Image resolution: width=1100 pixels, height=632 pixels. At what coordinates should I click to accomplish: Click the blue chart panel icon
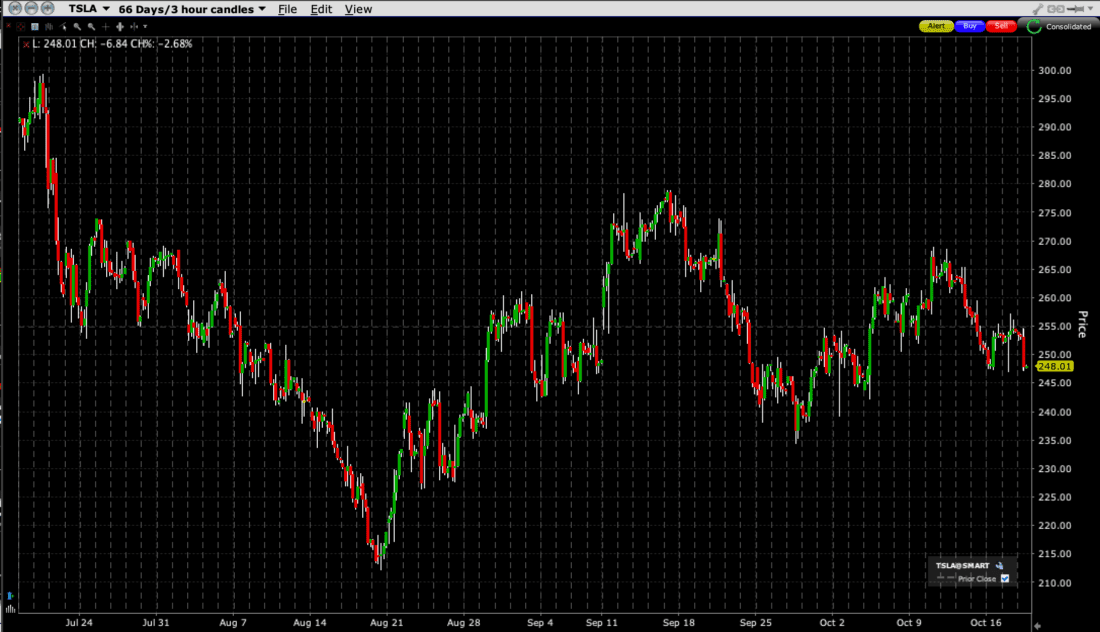[x=34, y=27]
